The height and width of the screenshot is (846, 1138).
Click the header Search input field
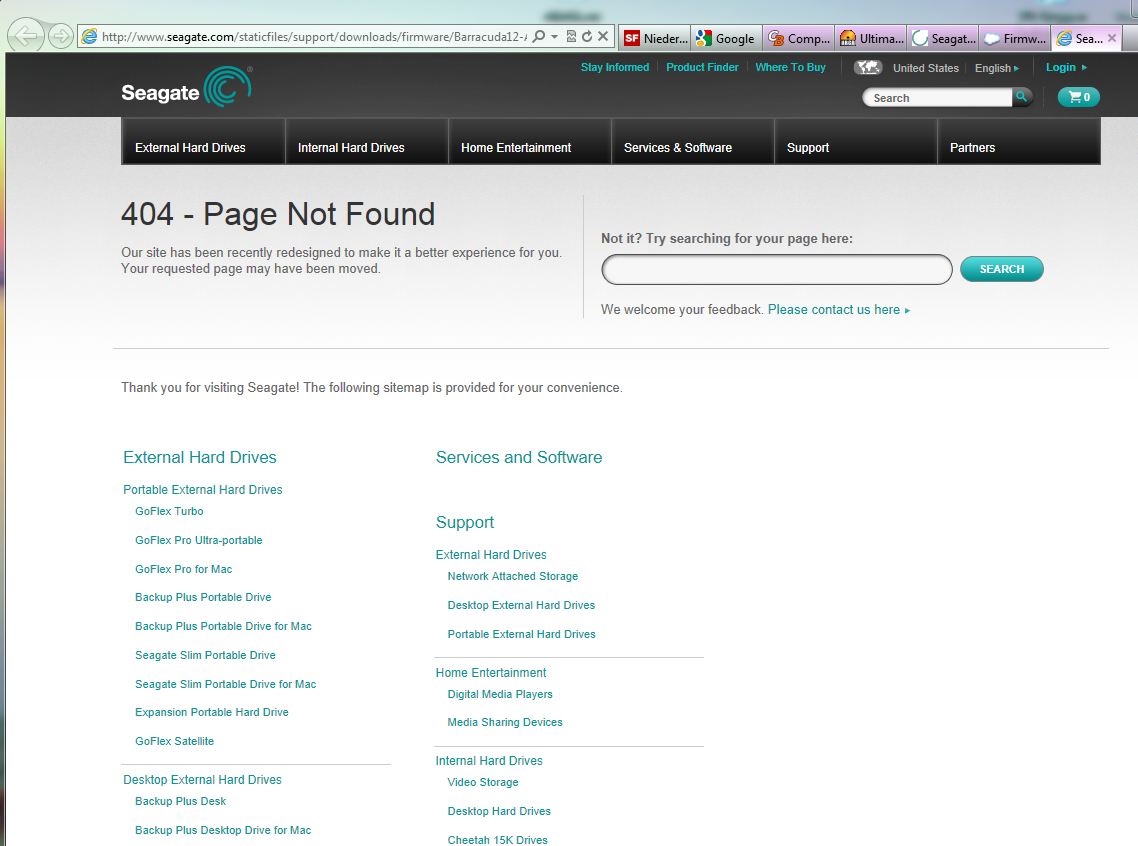(x=937, y=97)
